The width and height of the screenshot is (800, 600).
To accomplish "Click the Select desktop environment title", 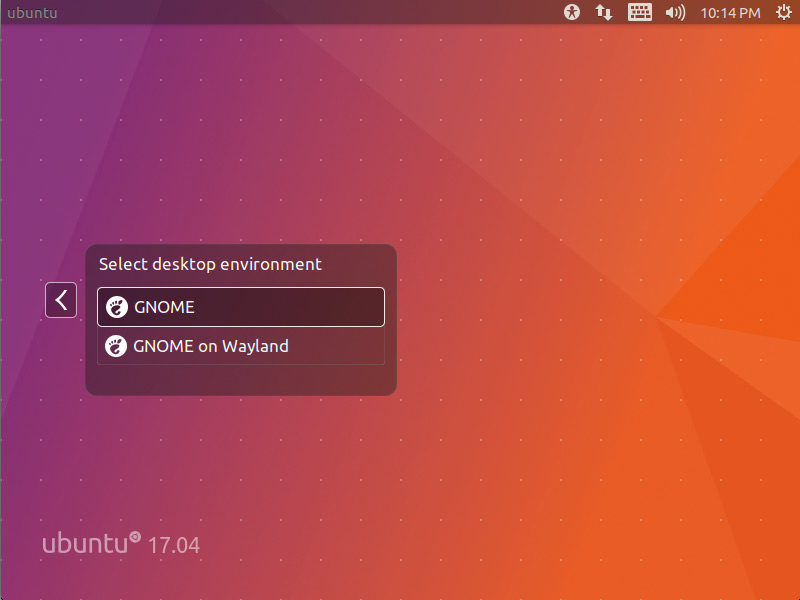I will [x=209, y=264].
